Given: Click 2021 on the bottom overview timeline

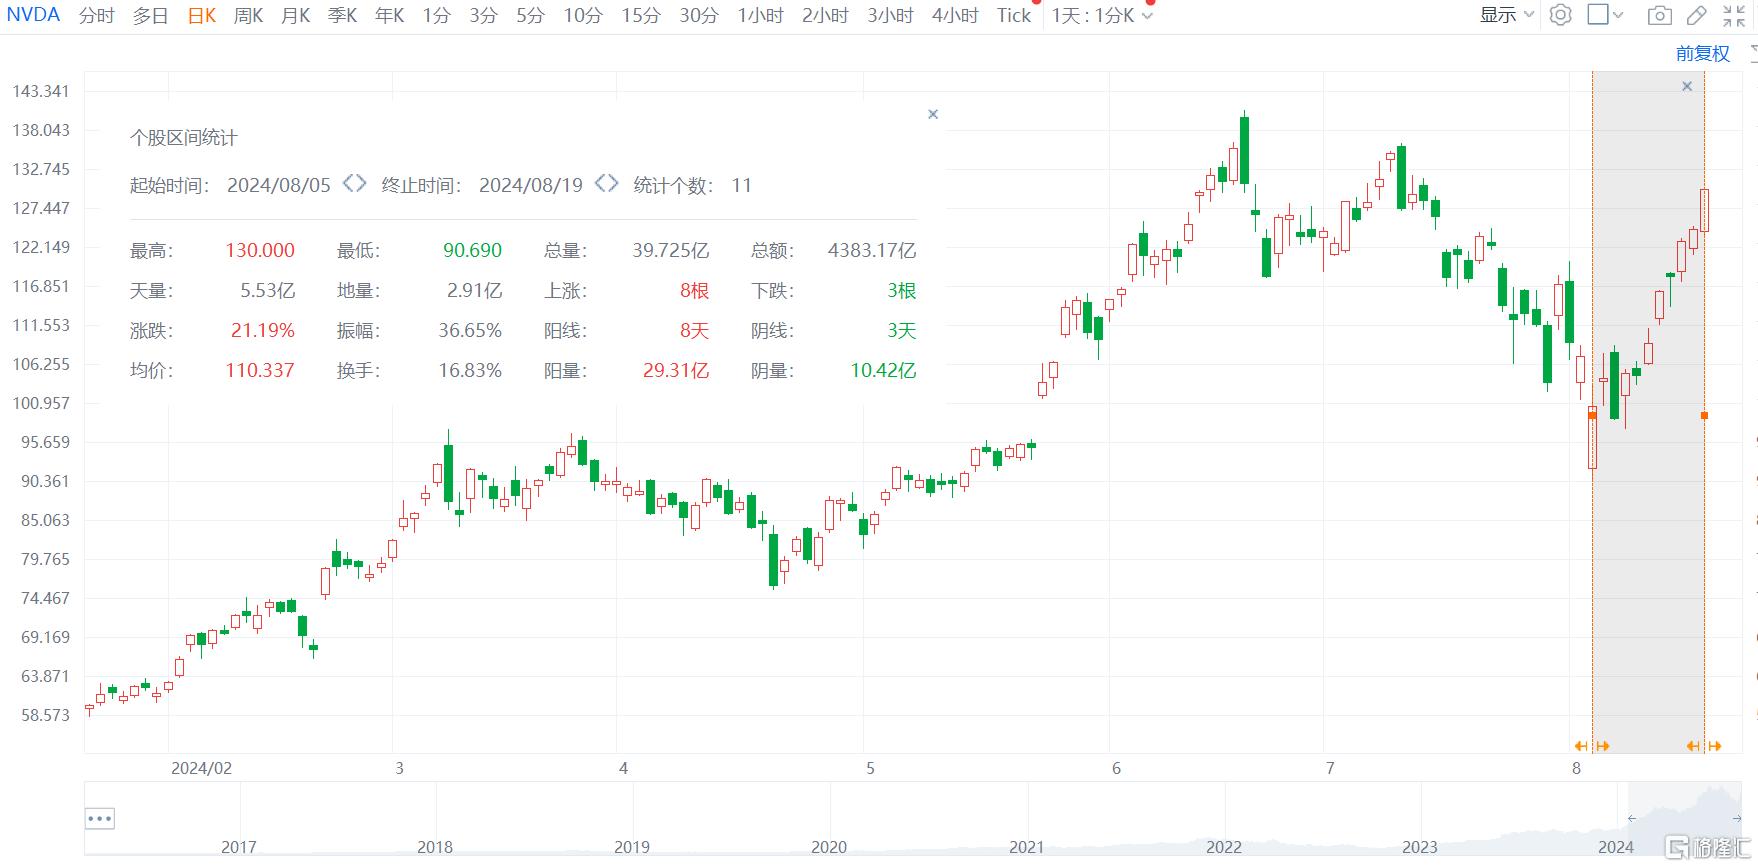Looking at the screenshot, I should (1026, 847).
